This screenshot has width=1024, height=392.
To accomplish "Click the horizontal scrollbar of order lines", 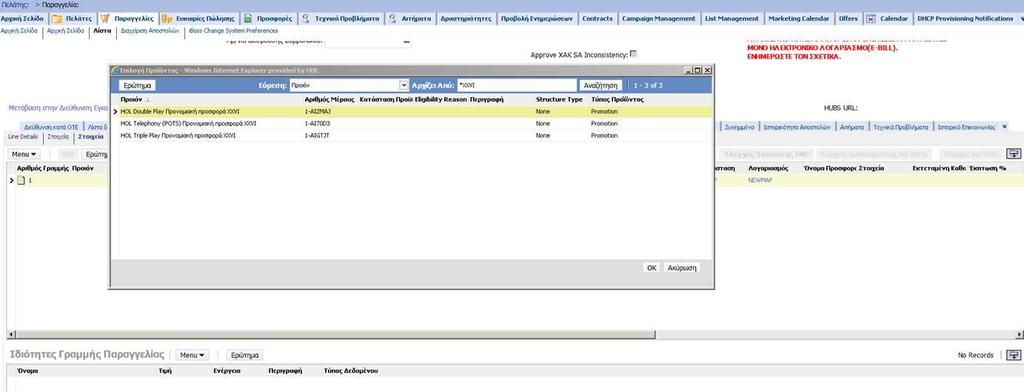I will click(336, 335).
